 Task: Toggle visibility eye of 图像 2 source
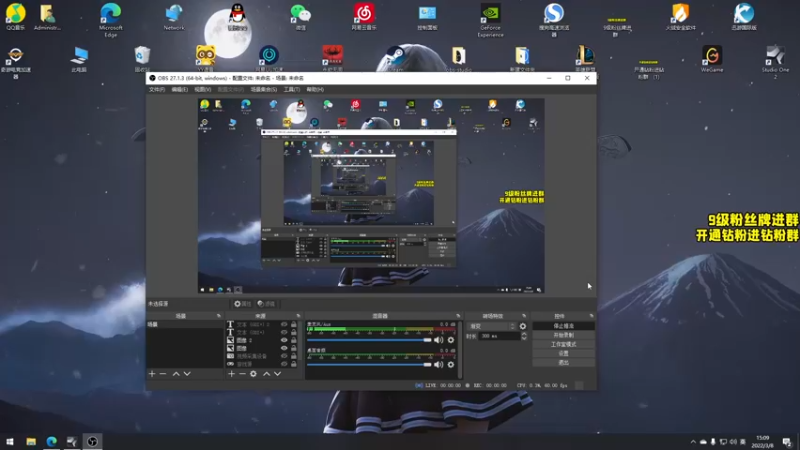284,340
